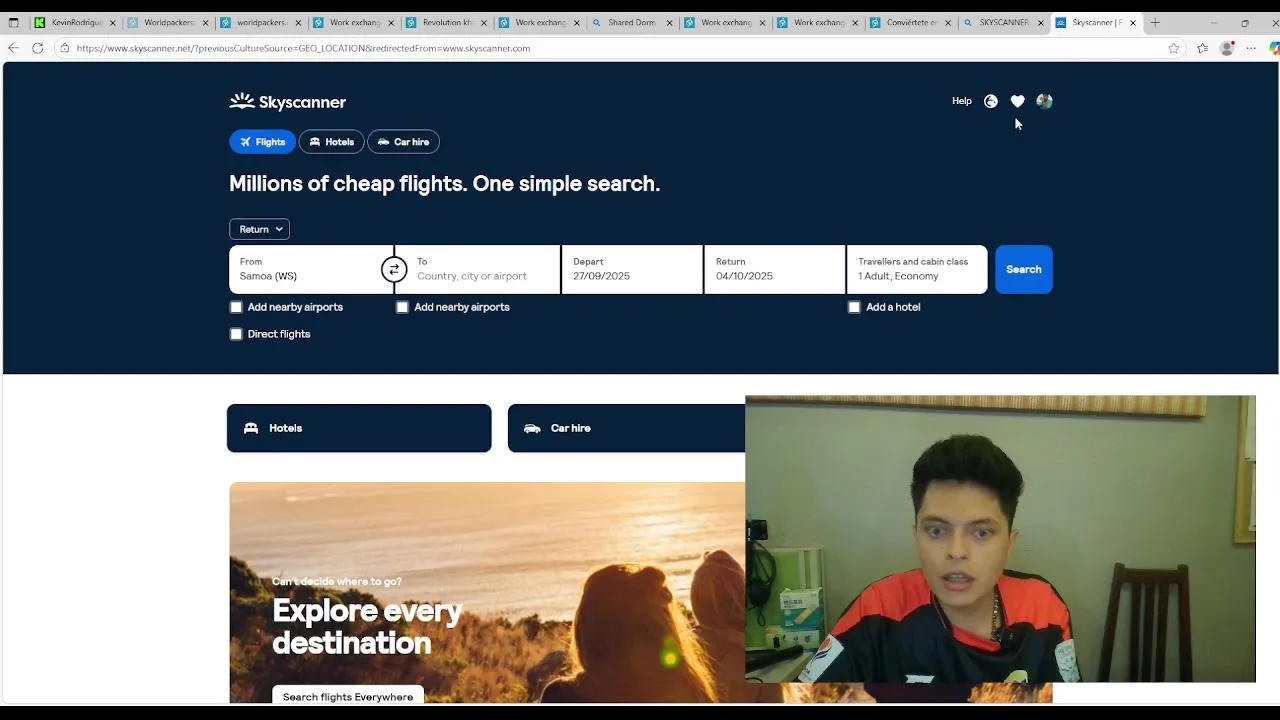
Task: Enable the Direct flights checkbox
Action: pyautogui.click(x=236, y=334)
